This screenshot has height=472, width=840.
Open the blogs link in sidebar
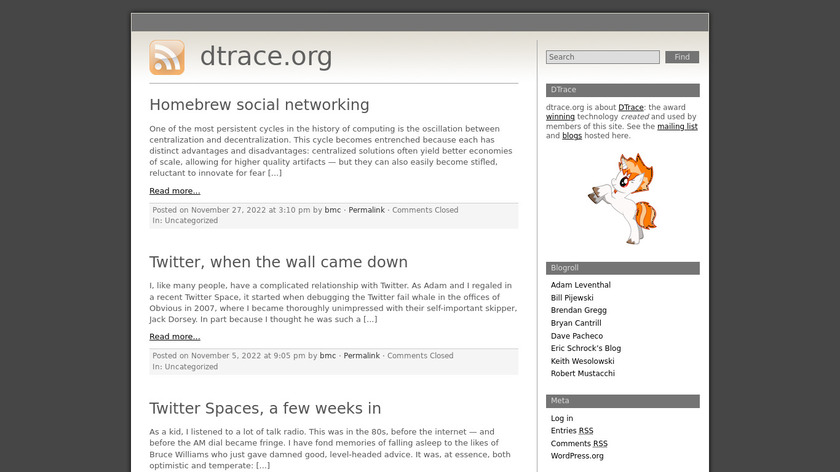[x=572, y=136]
